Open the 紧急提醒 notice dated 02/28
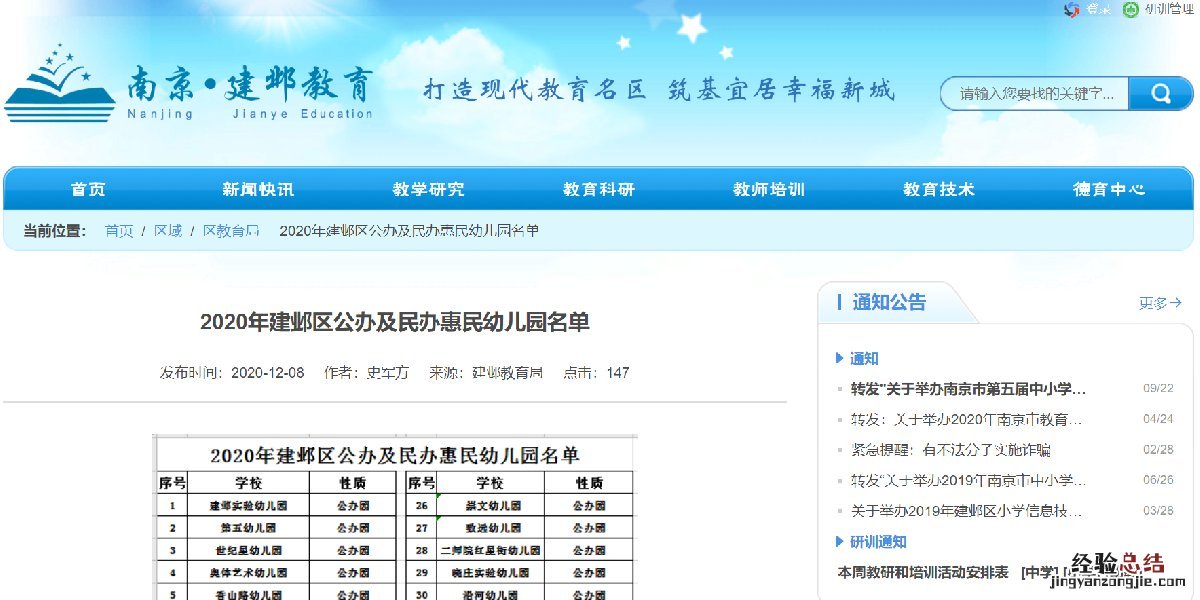 [x=950, y=450]
